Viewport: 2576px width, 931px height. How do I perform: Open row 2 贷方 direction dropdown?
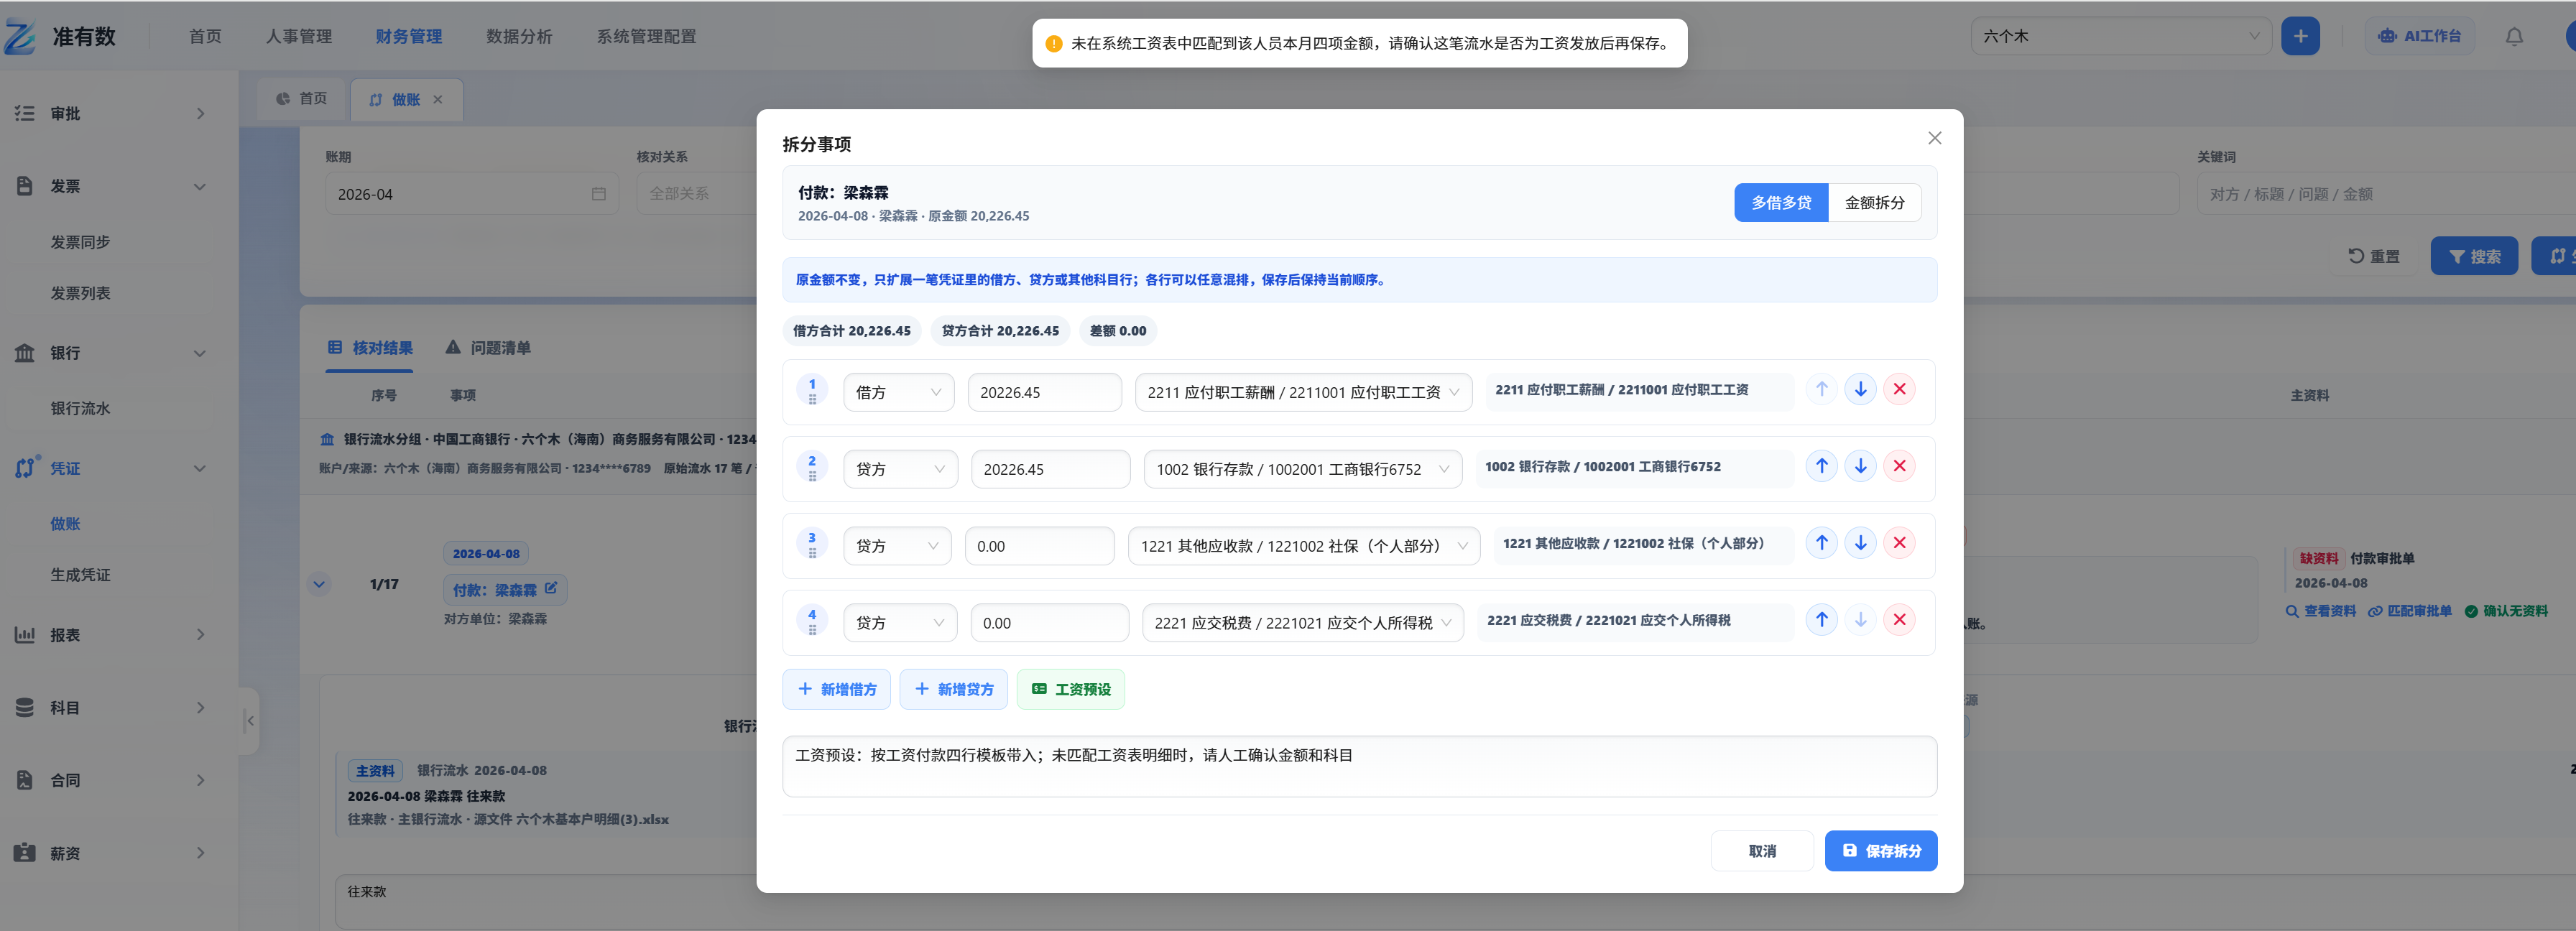pos(900,469)
